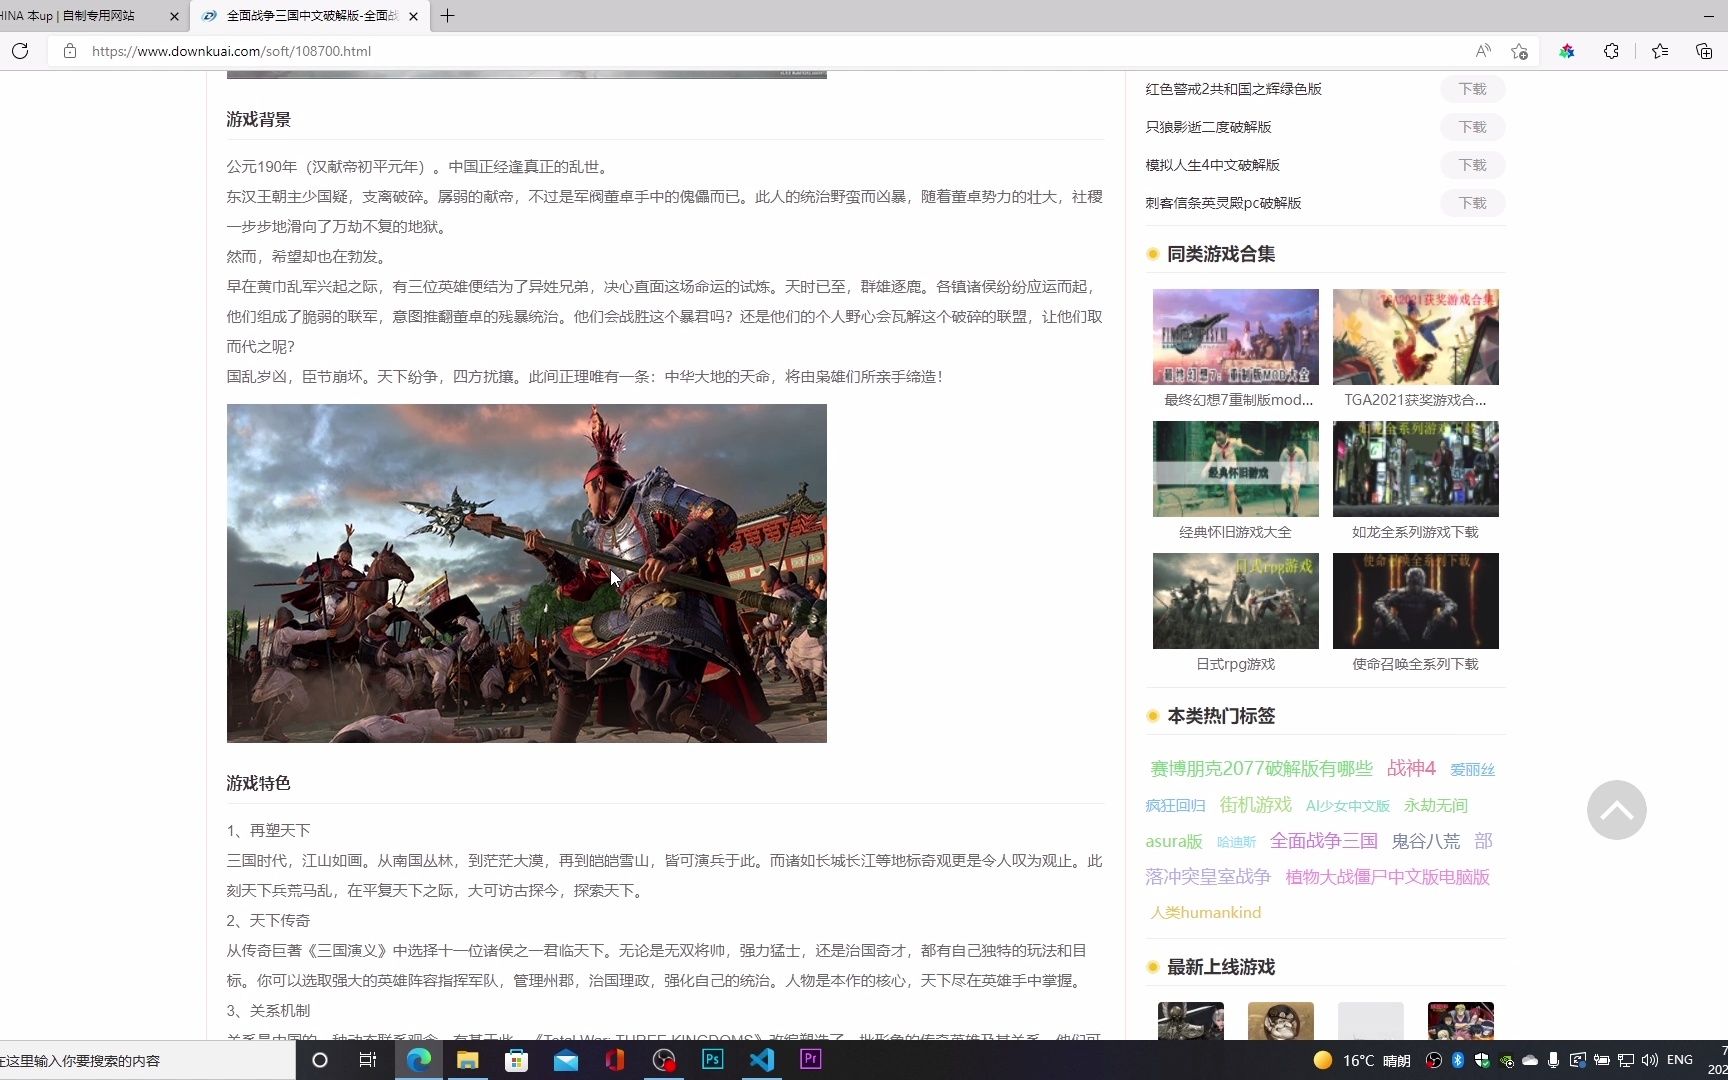Open the weather widget showing 16°C 晴朗
Image resolution: width=1728 pixels, height=1080 pixels.
point(1362,1060)
